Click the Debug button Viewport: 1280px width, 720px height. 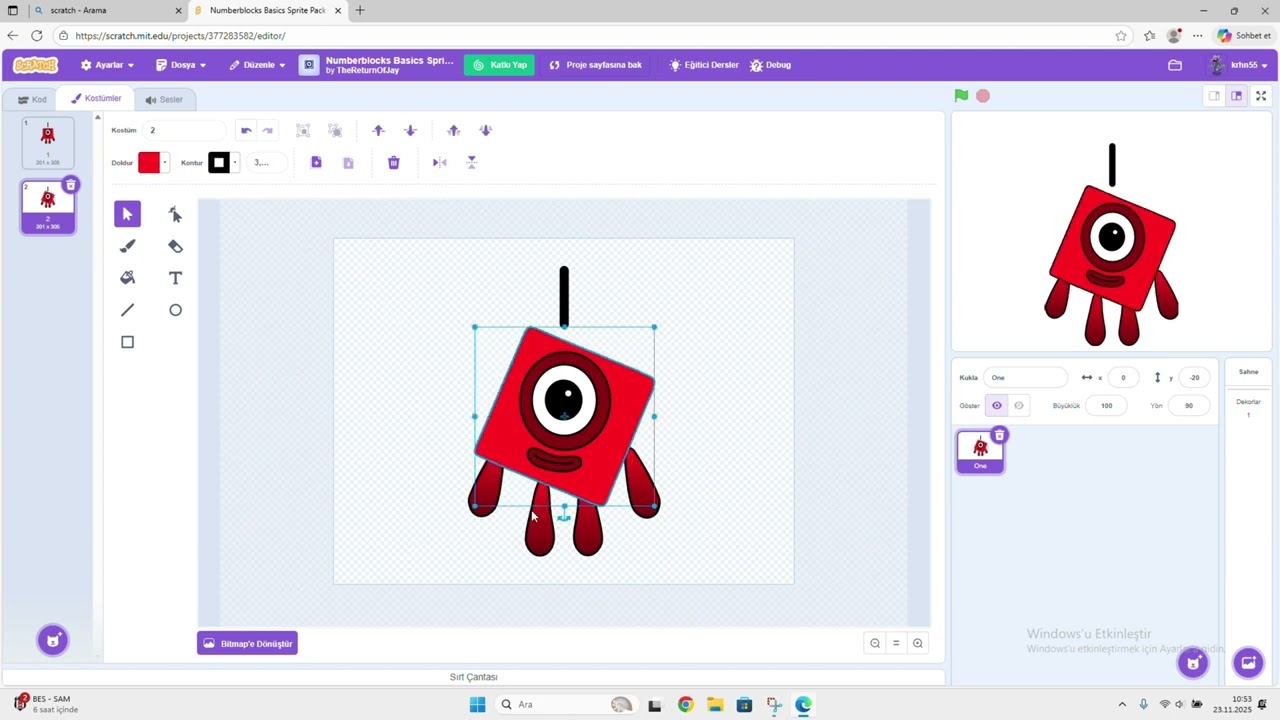[770, 65]
